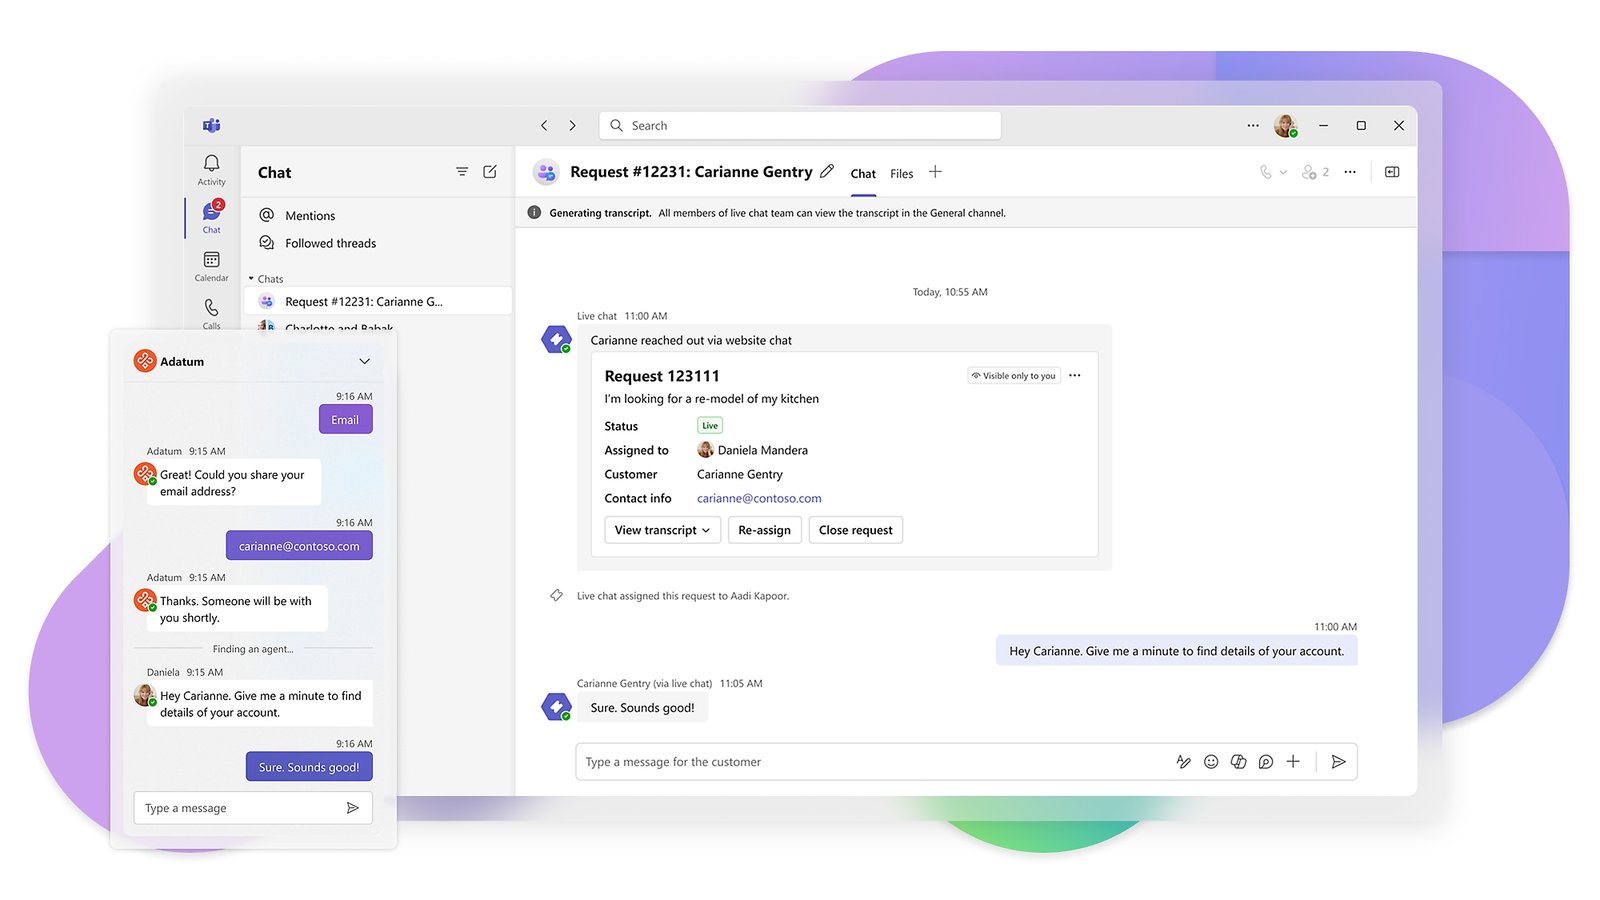Open the carianne@contoso.com contact link
Screen dimensions: 1600x900
point(759,498)
